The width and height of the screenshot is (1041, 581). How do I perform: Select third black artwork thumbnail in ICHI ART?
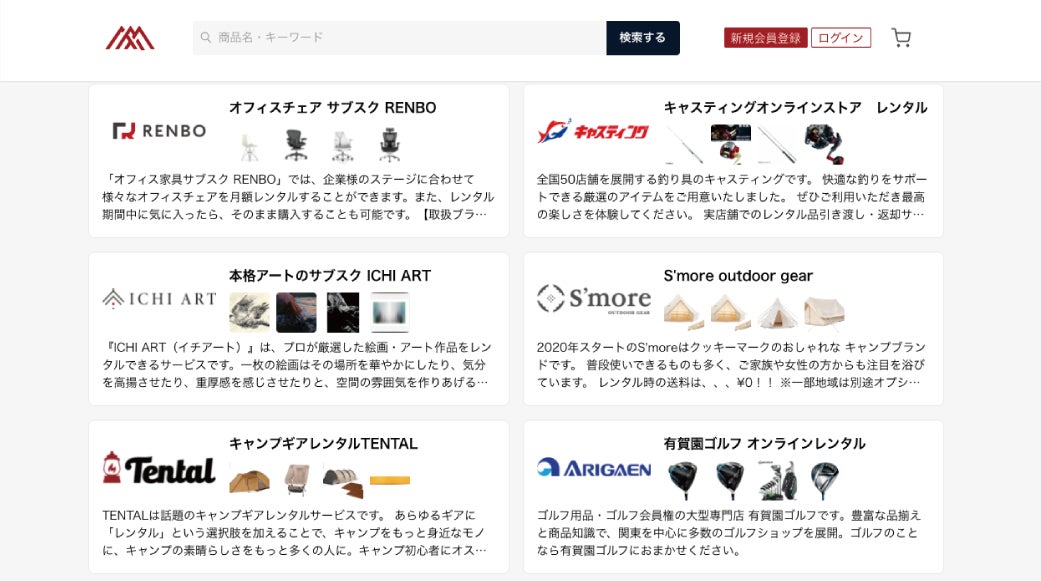pyautogui.click(x=343, y=312)
